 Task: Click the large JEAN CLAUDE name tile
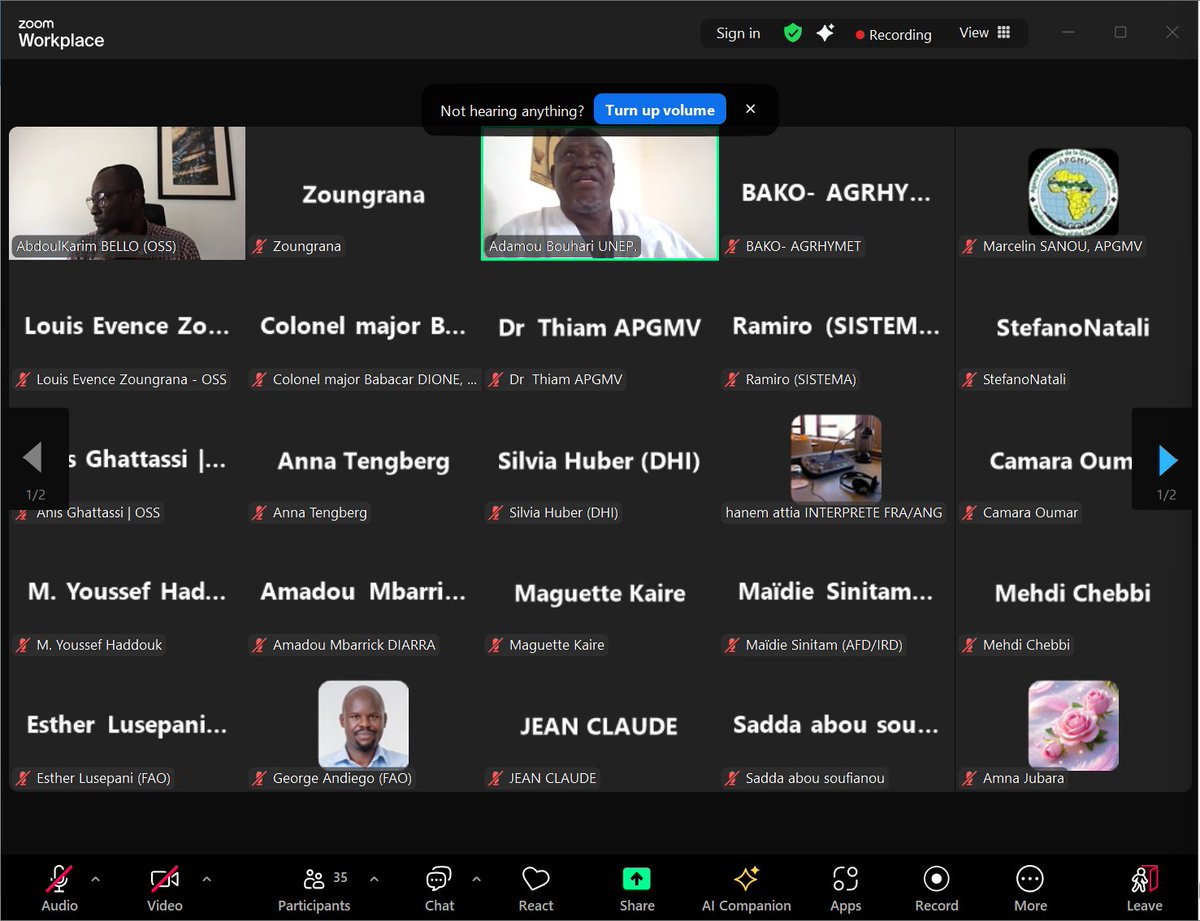pyautogui.click(x=600, y=727)
